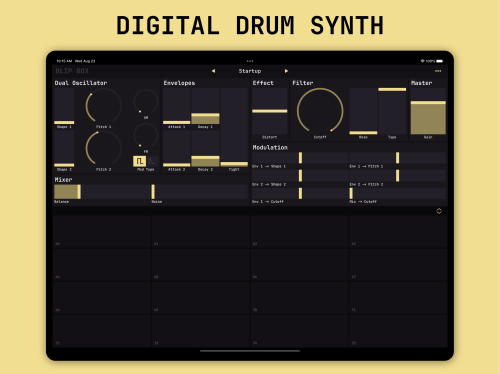Tap drum pad 61
The width and height of the screenshot is (500, 374).
(x=200, y=232)
